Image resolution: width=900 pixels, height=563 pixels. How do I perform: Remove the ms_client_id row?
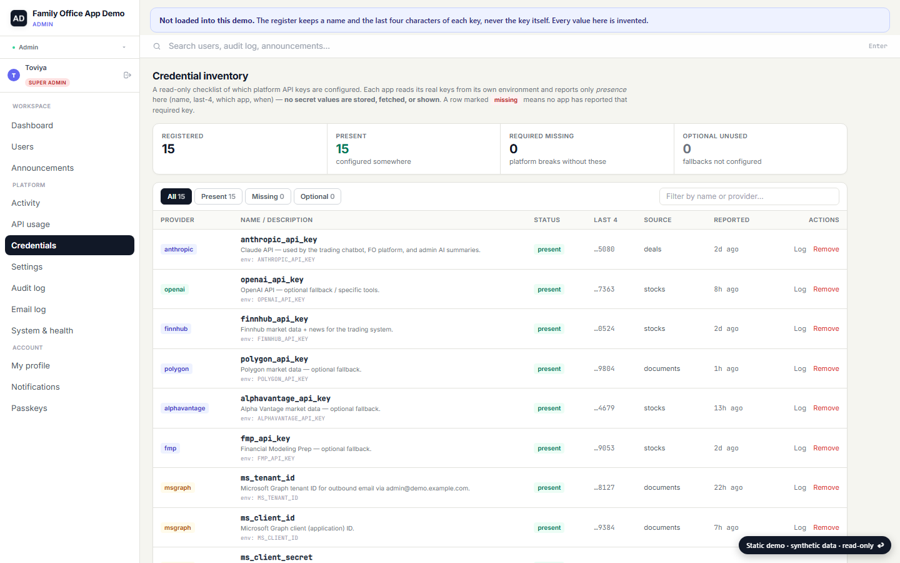[x=826, y=527]
